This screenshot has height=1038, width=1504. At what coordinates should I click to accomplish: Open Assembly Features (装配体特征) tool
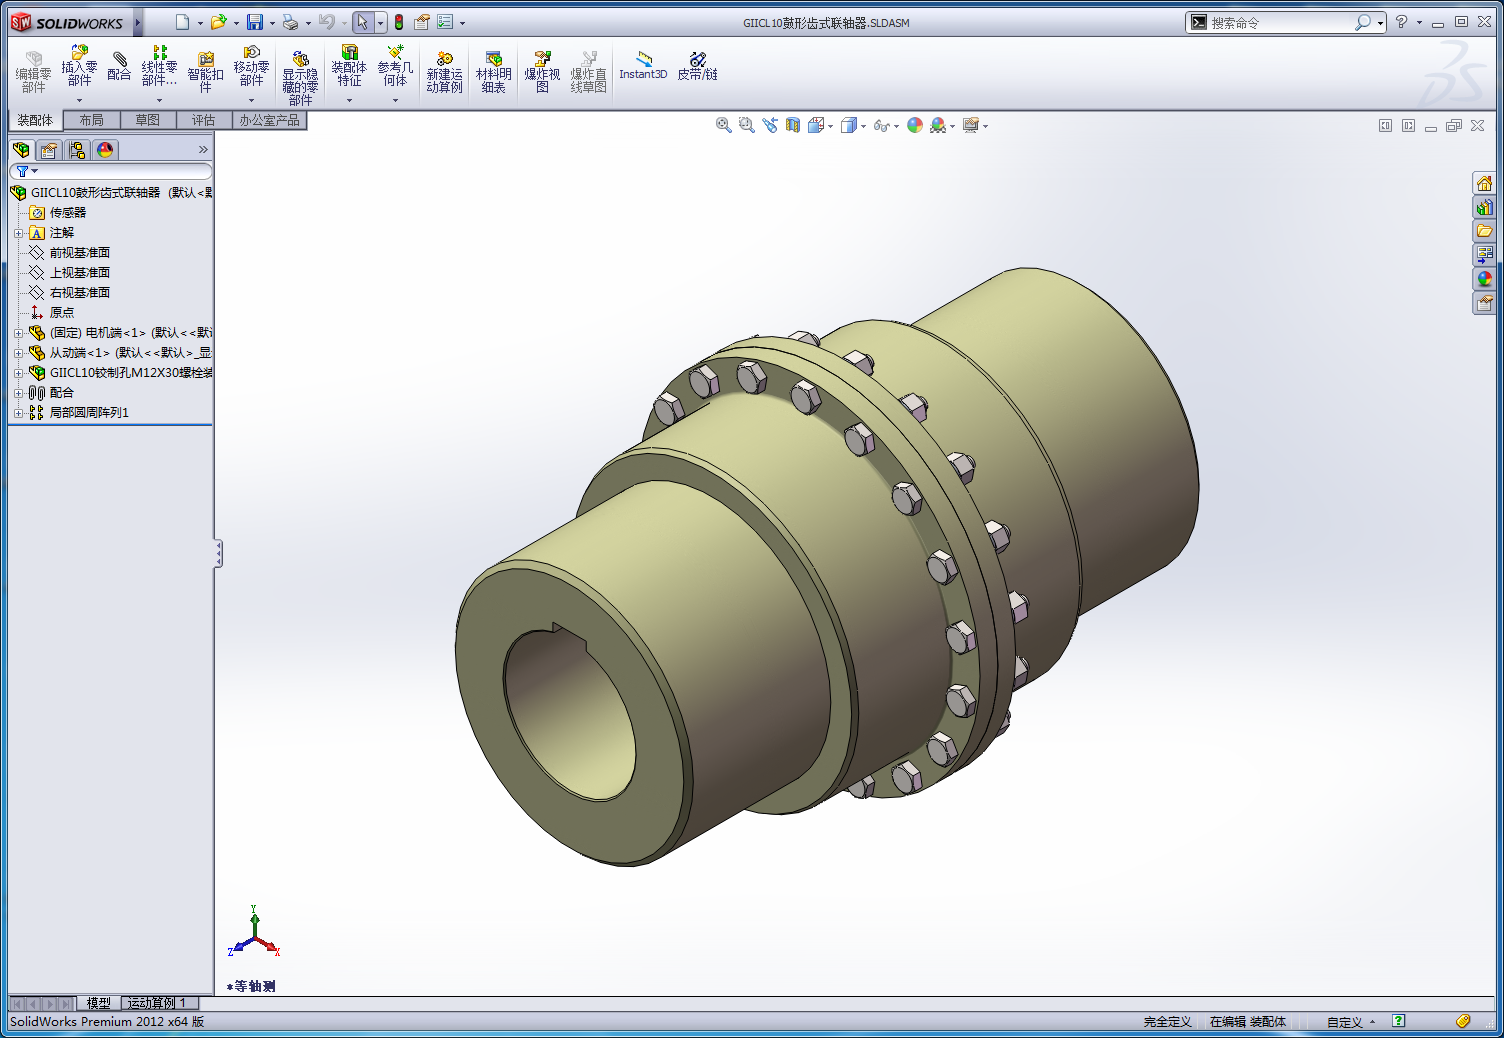click(349, 65)
